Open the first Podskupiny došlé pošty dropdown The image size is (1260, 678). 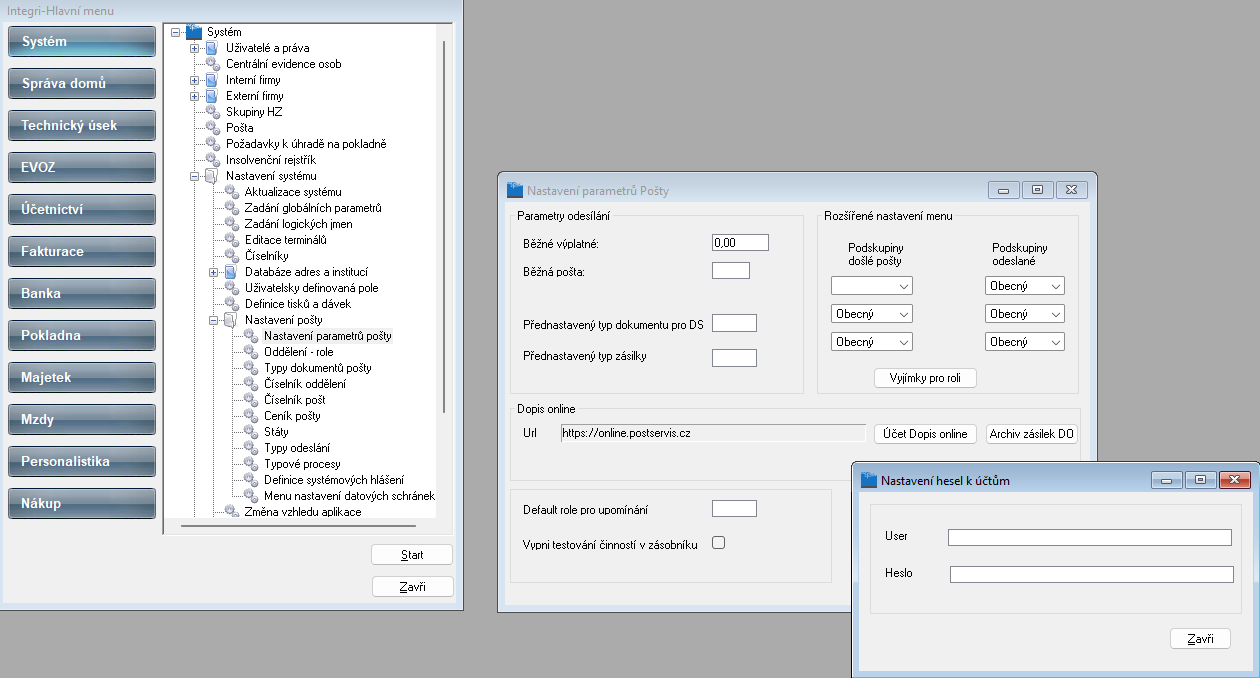(x=872, y=286)
